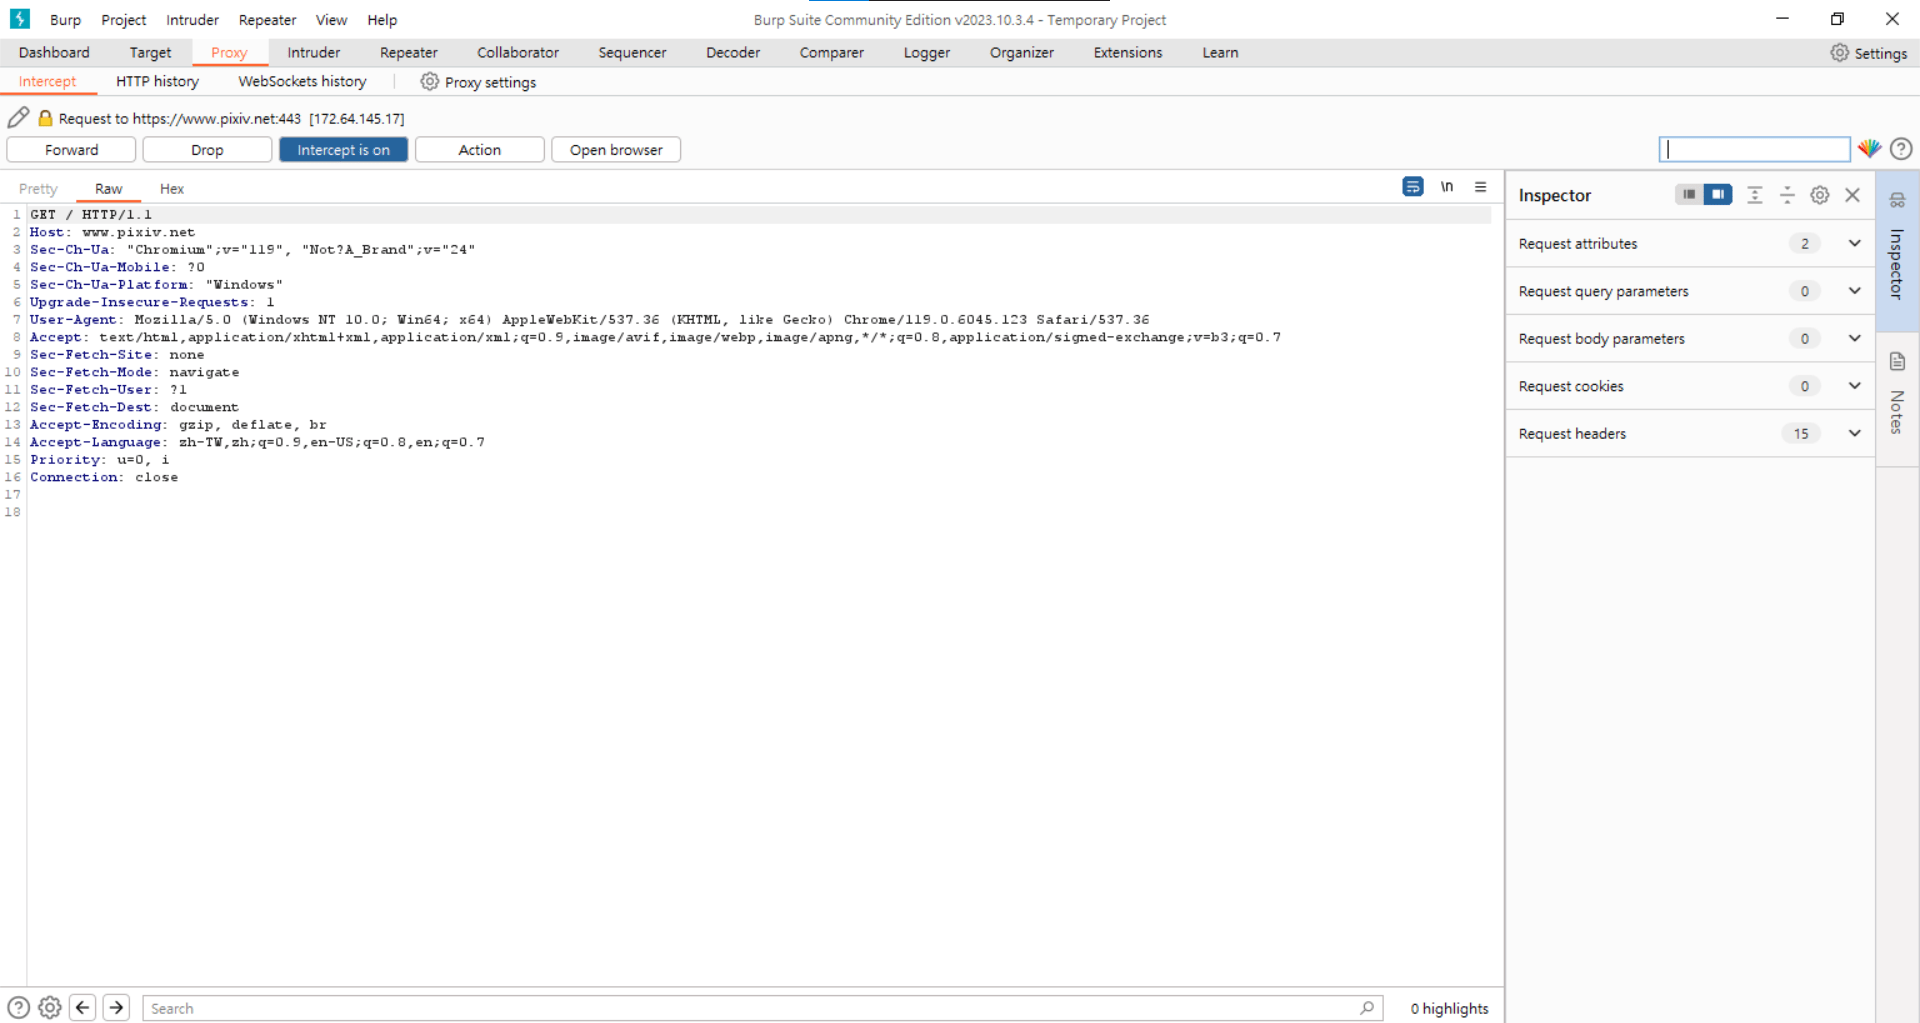Switch to the Organizer tab
1920x1023 pixels.
click(x=1021, y=53)
